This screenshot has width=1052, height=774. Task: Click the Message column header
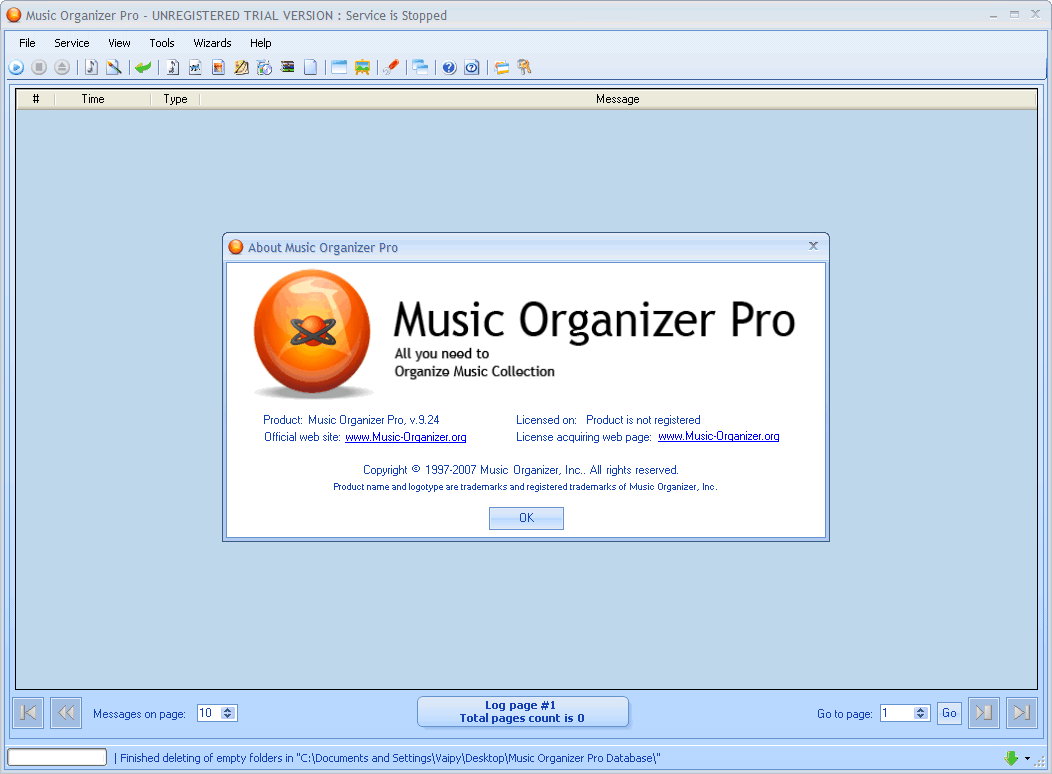coord(618,99)
